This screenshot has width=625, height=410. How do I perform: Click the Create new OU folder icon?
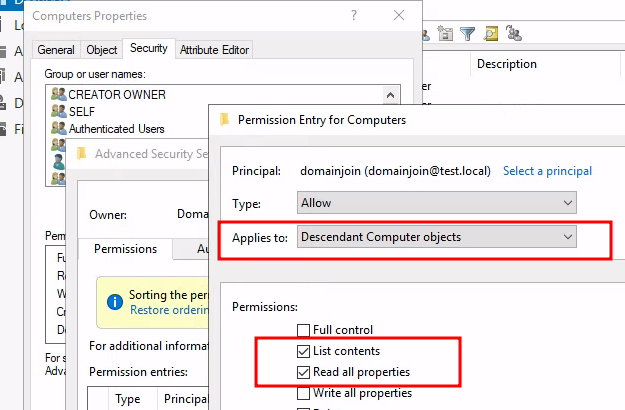[x=445, y=34]
